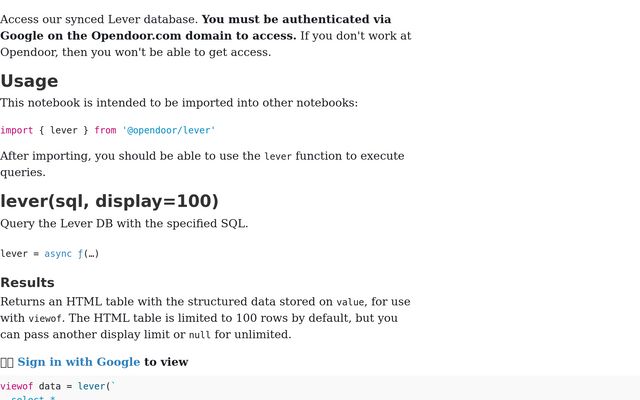Click the inline lever code in Usage paragraph
The image size is (640, 400).
[278, 157]
